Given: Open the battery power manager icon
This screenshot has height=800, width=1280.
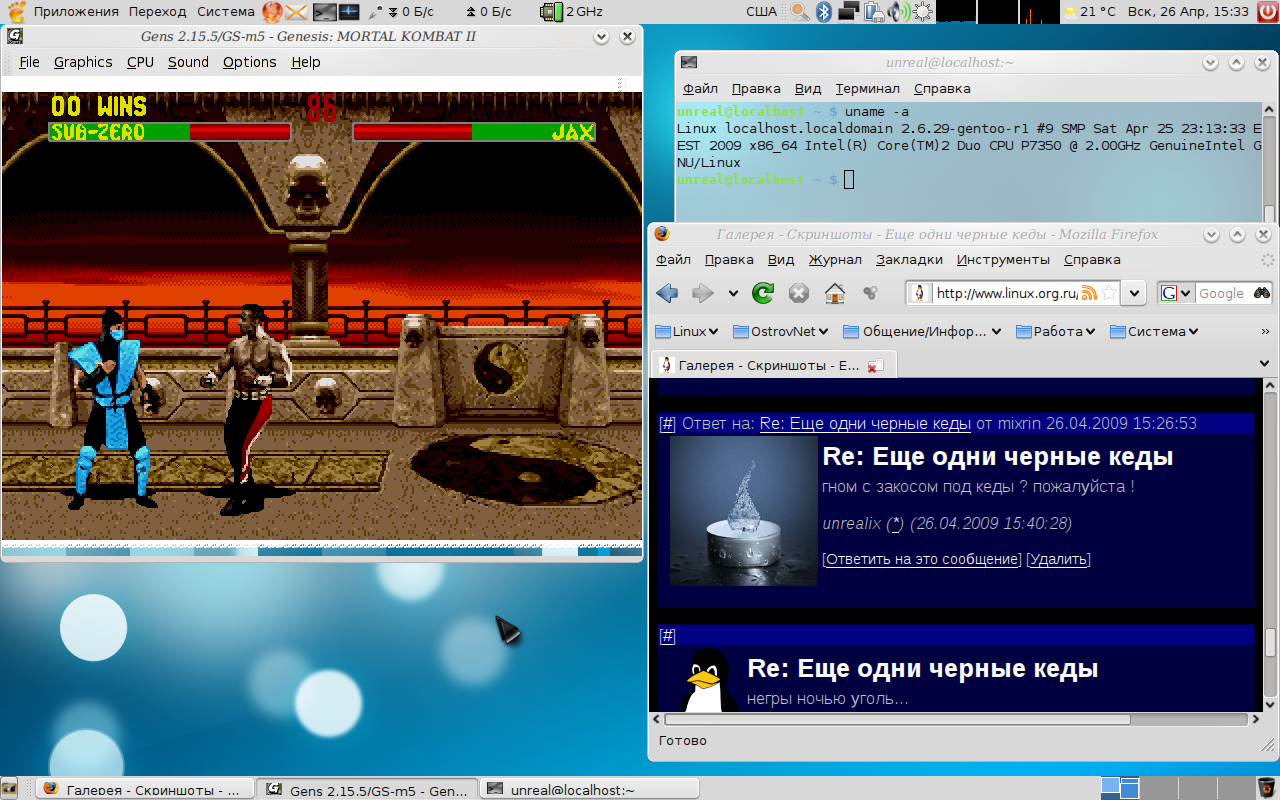Looking at the screenshot, I should click(873, 12).
